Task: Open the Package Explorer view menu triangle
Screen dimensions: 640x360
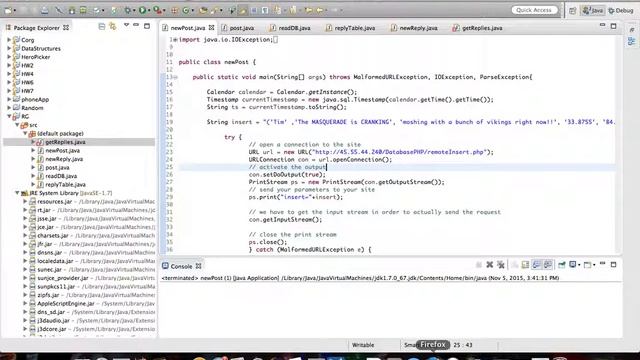Action: coord(127,25)
